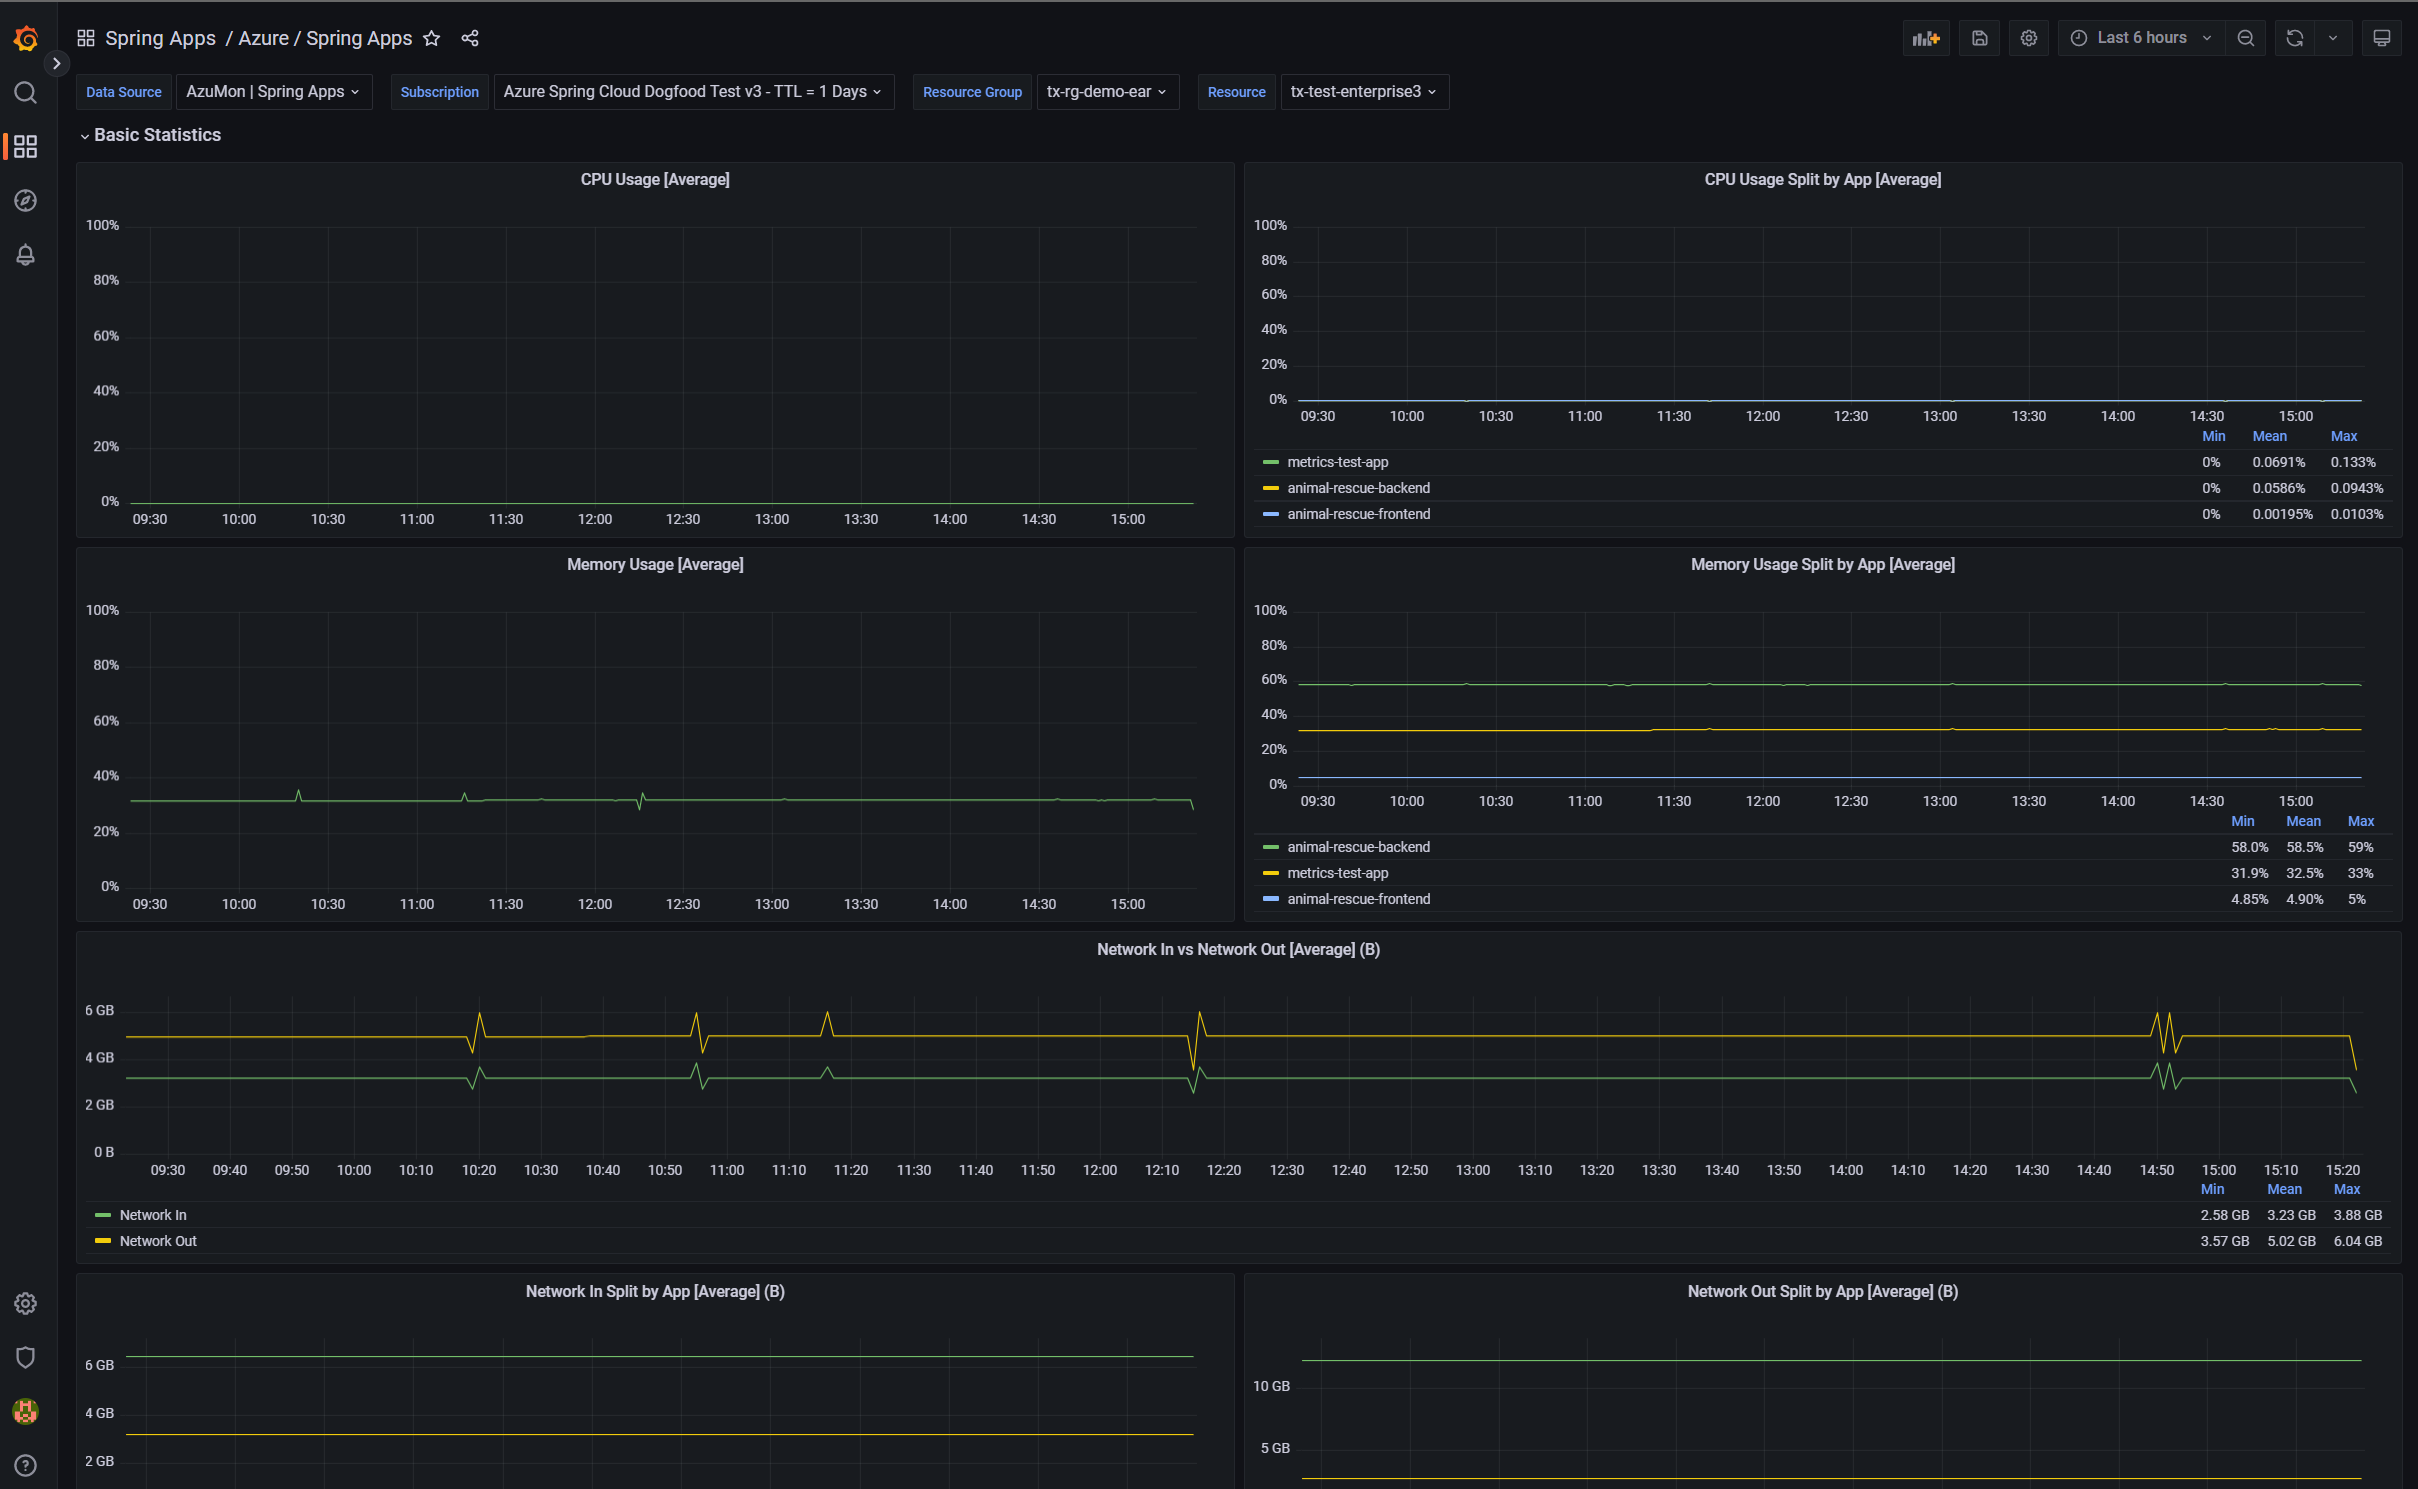Click the Add panel icon
The height and width of the screenshot is (1489, 2418).
1925,38
